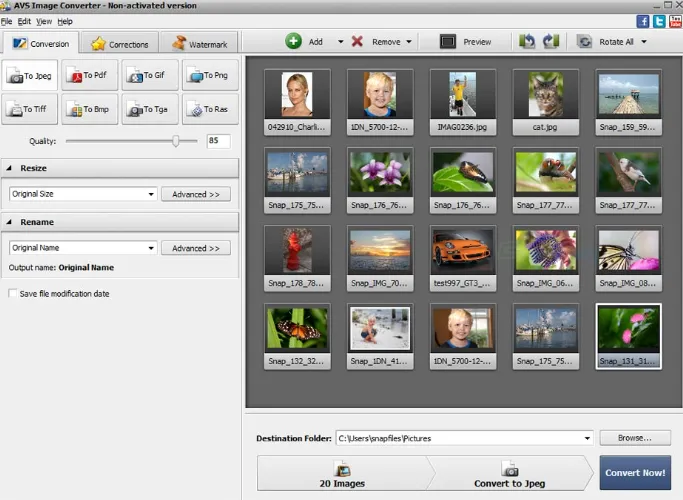Click the green Add images icon

pyautogui.click(x=293, y=41)
